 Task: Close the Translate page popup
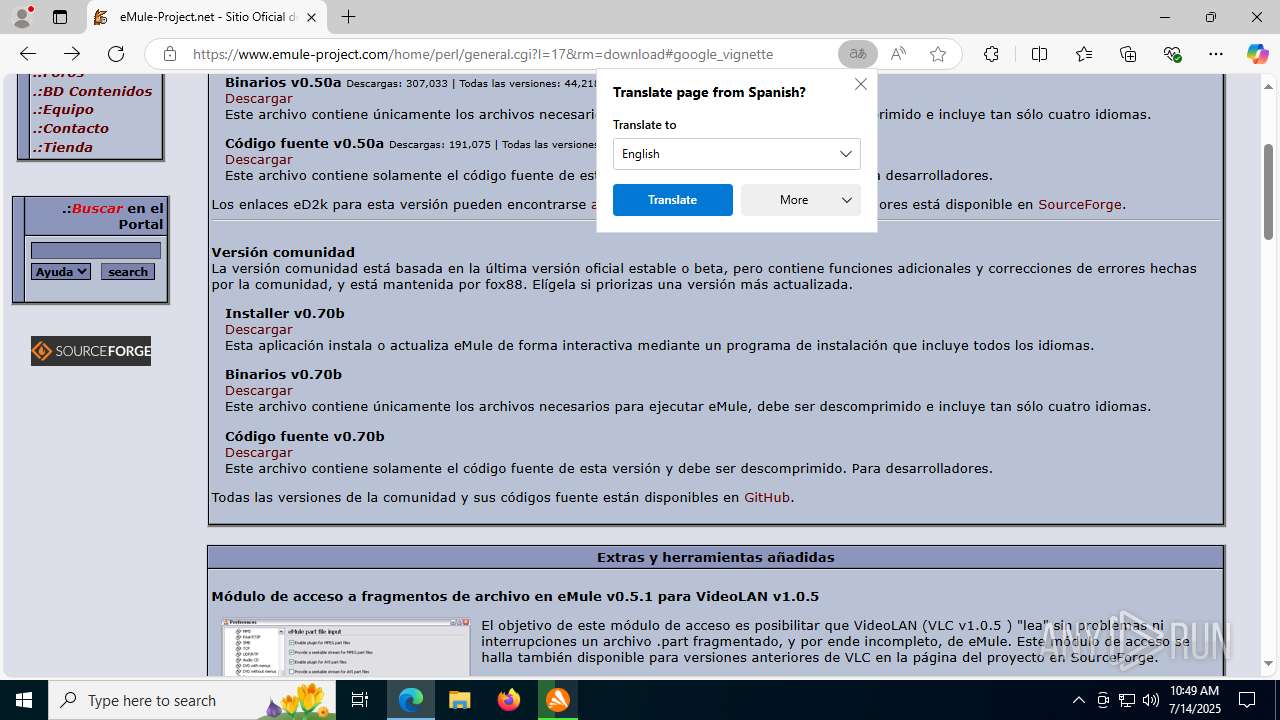pos(861,84)
